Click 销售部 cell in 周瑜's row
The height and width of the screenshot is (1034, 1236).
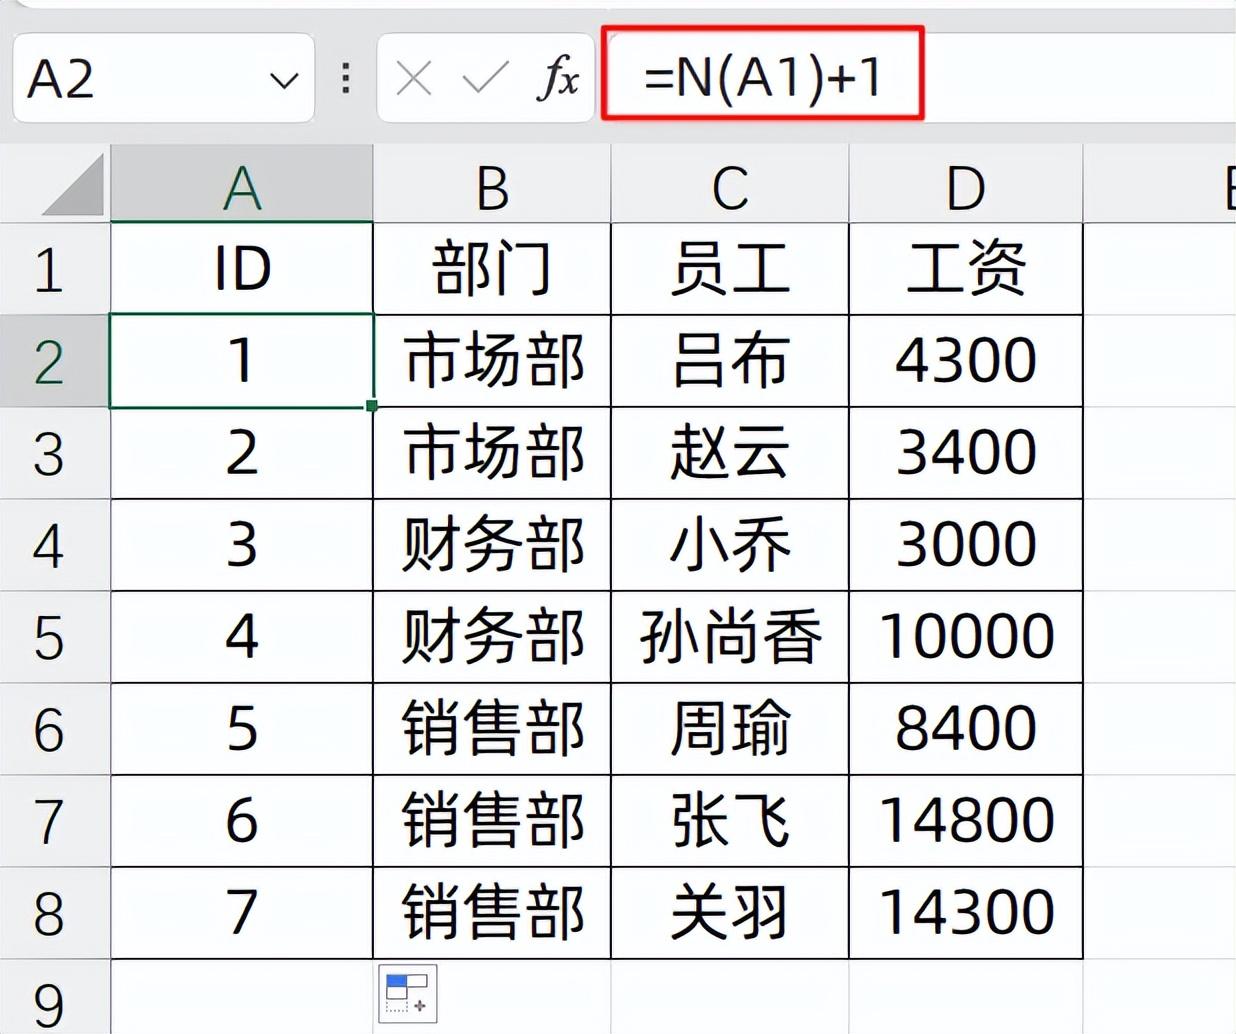tap(492, 729)
